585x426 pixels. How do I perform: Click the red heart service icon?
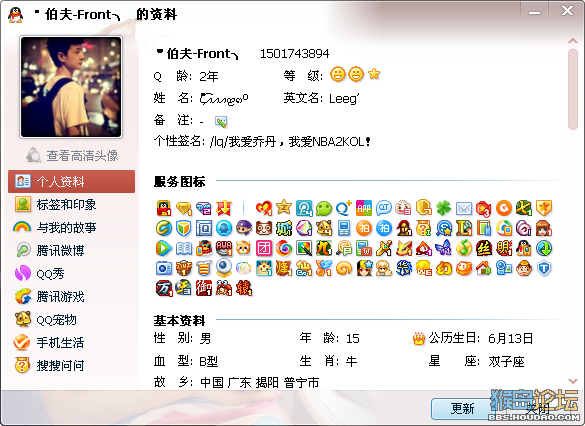tap(264, 208)
